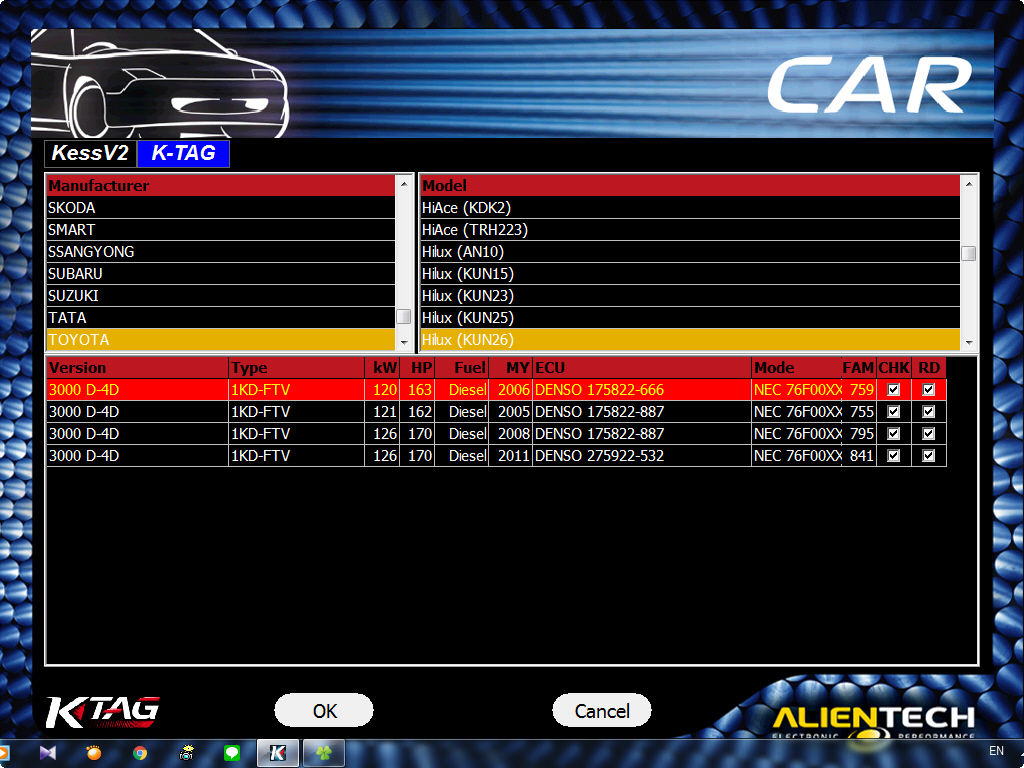This screenshot has height=768, width=1024.
Task: Select HiAce (TRH223) model
Action: click(x=690, y=230)
